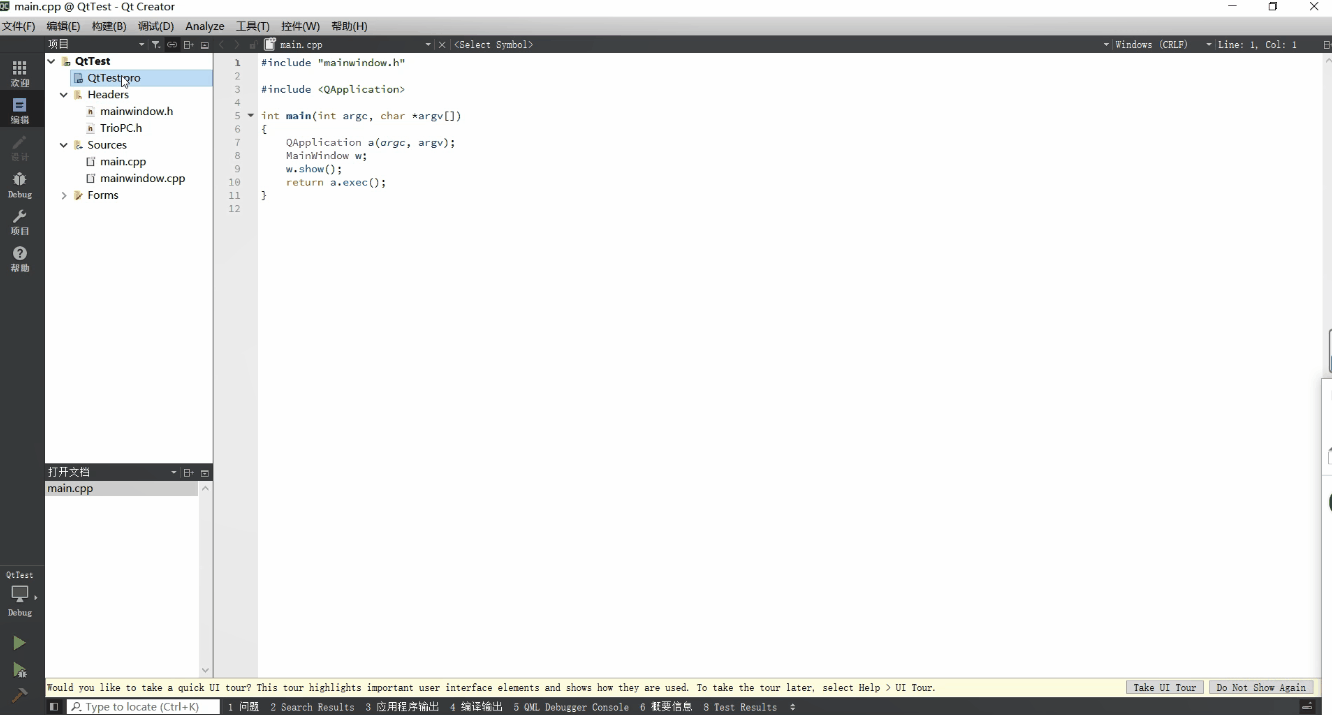Image resolution: width=1332 pixels, height=715 pixels.
Task: Collapse the QtTest project root
Action: point(52,61)
